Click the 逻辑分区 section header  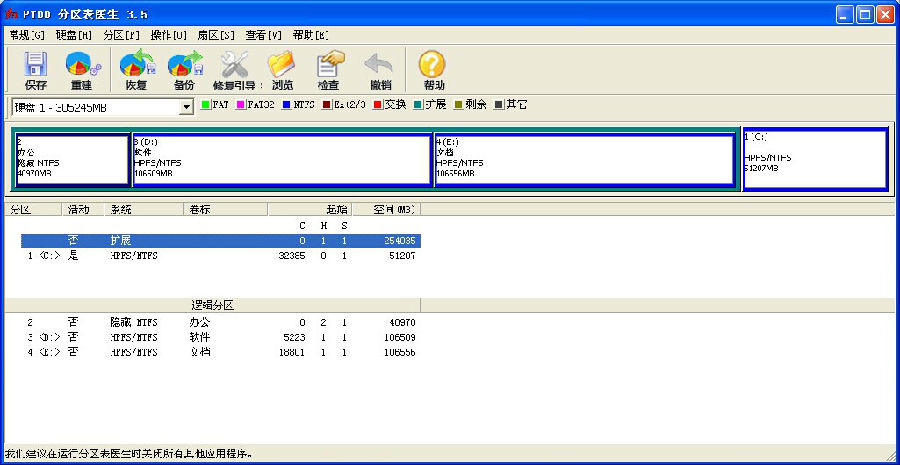(212, 305)
